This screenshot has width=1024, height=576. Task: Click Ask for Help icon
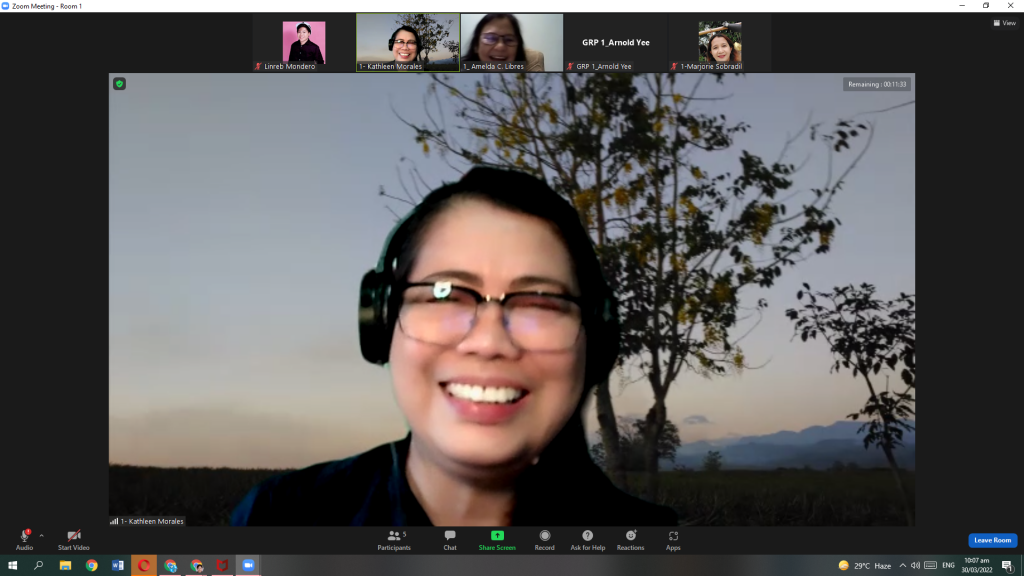[x=588, y=536]
